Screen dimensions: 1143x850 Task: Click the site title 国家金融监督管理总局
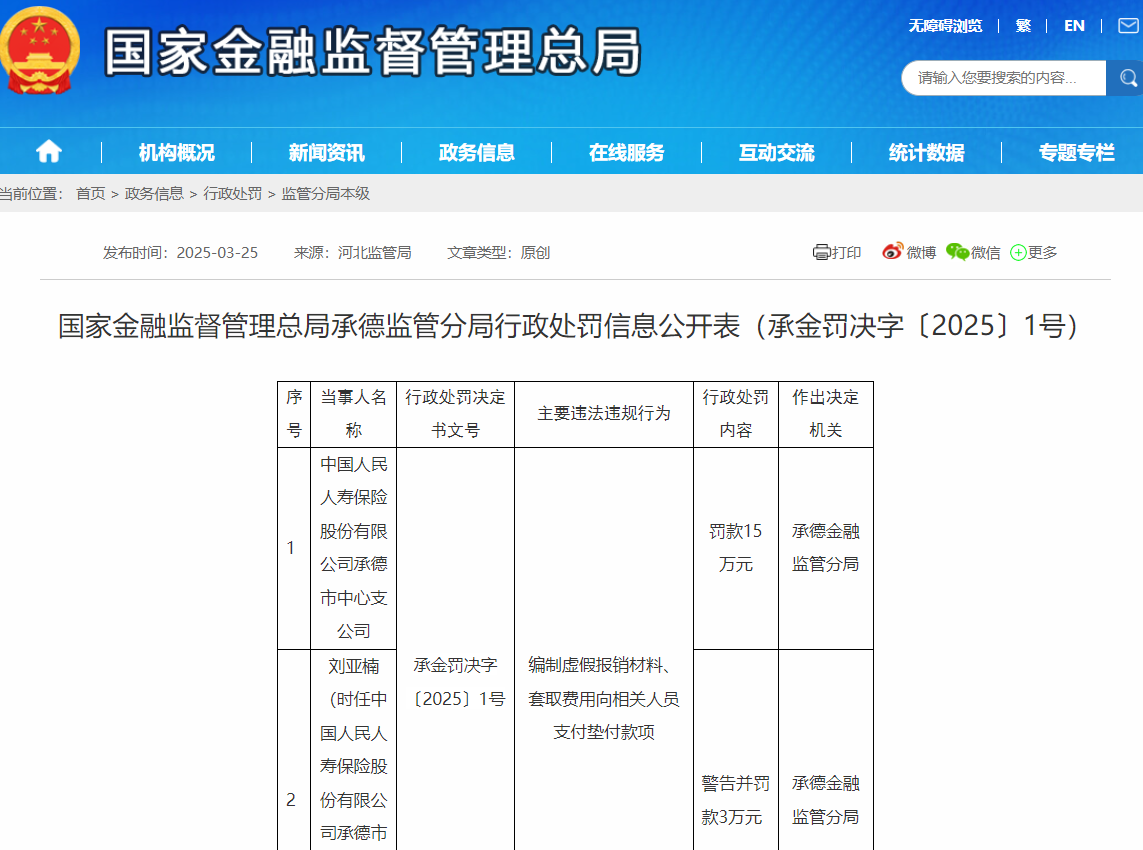click(372, 52)
